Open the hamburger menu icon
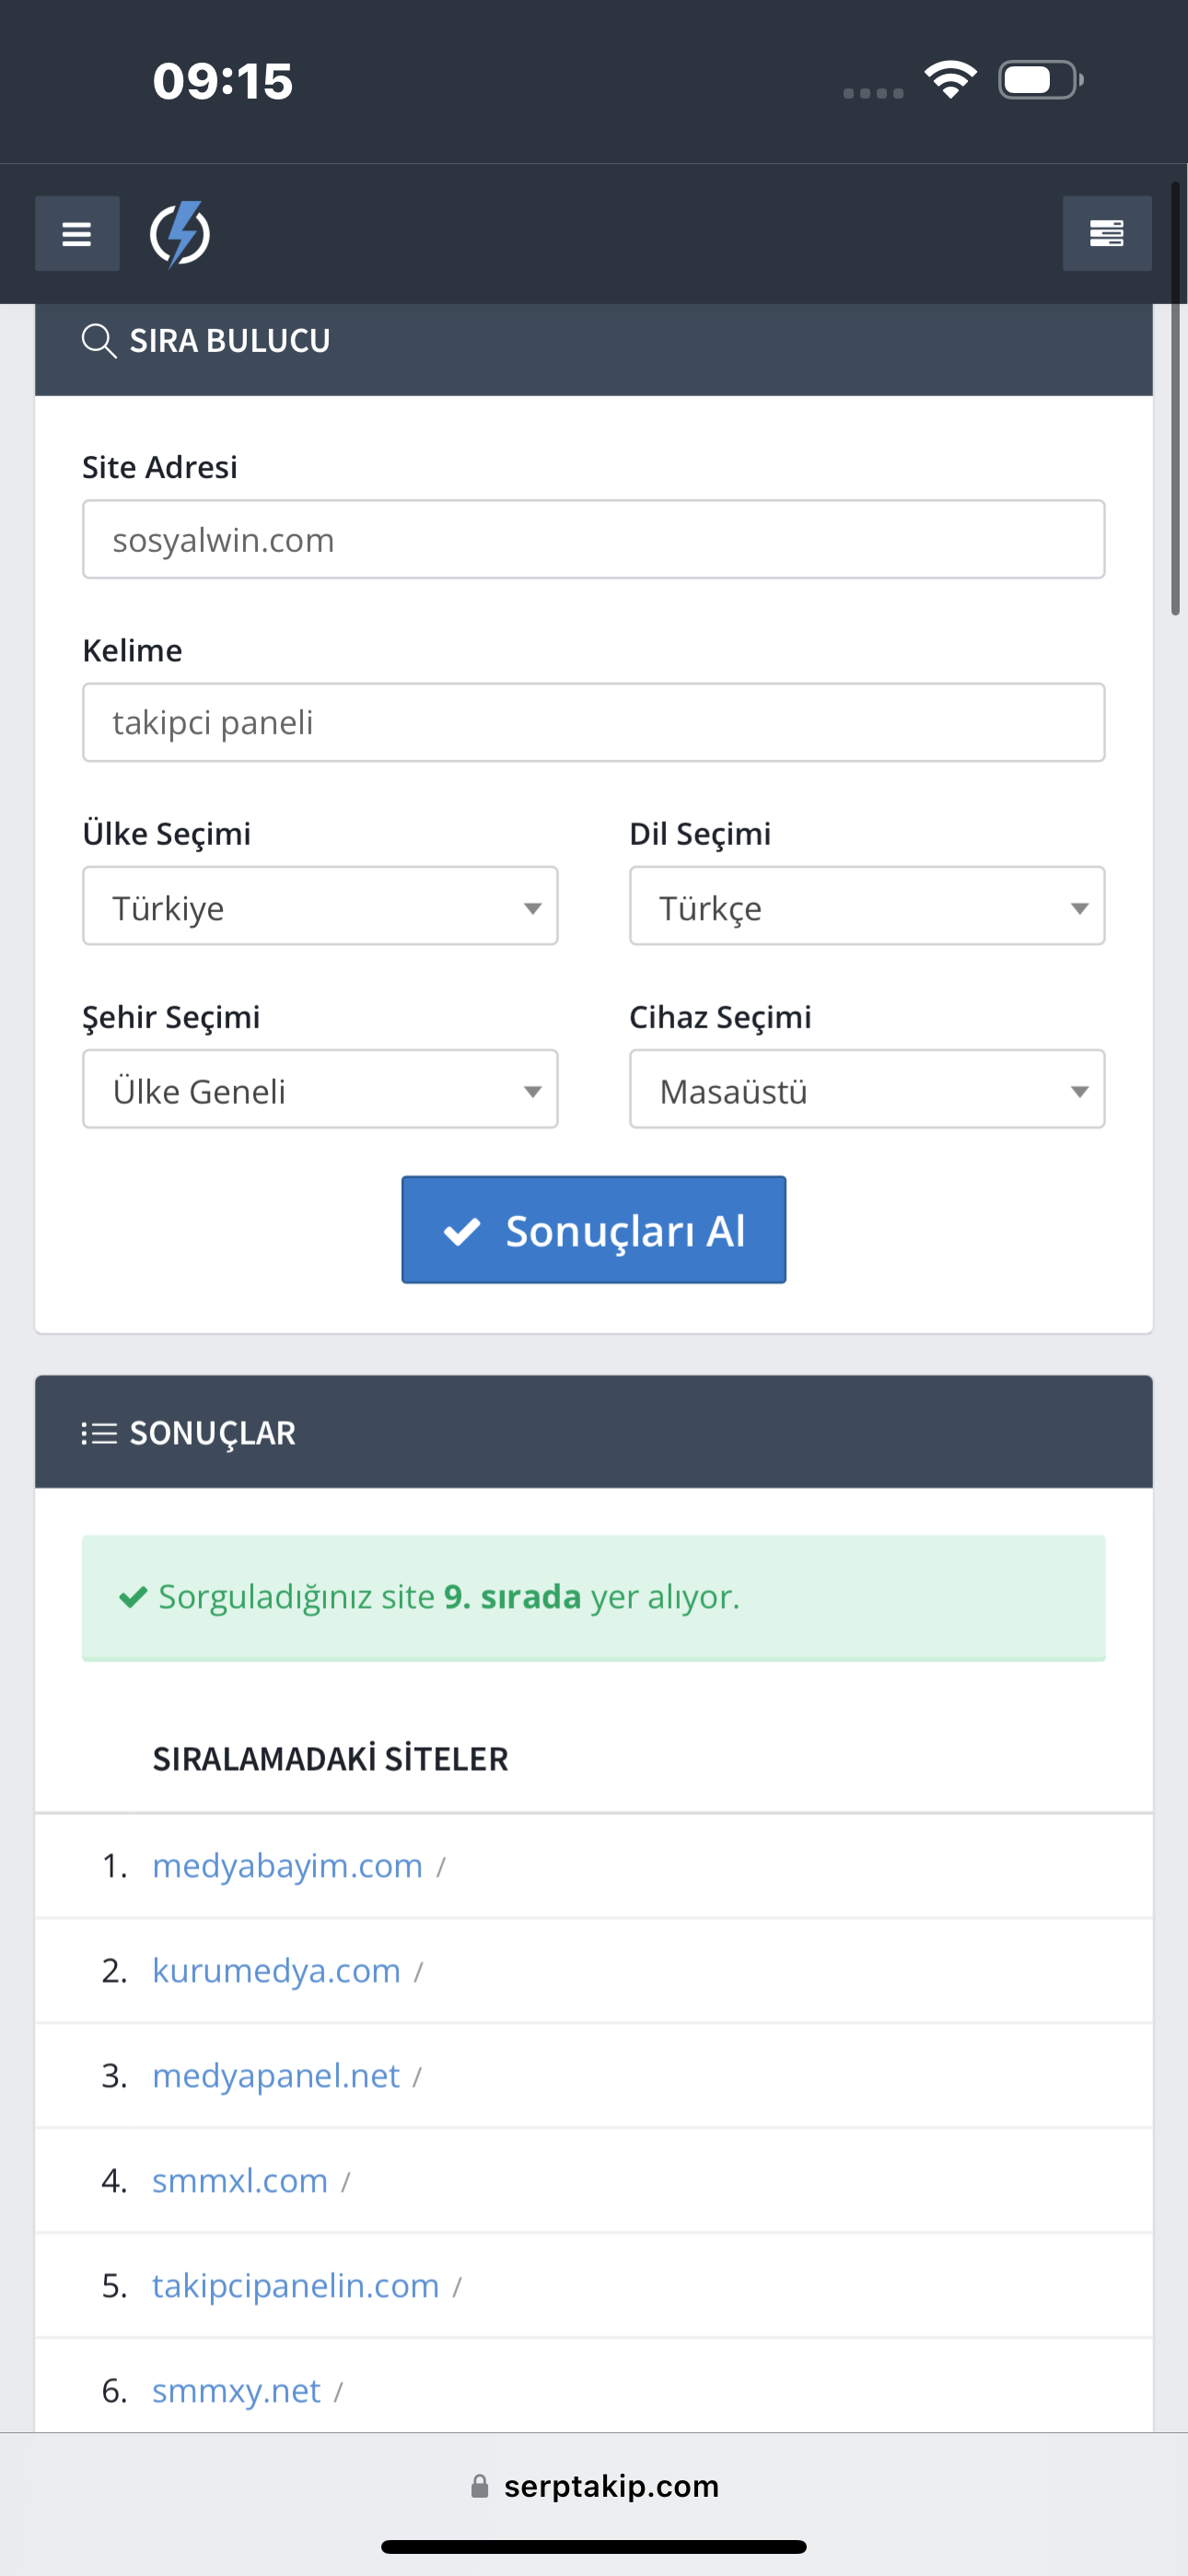The image size is (1188, 2576). pyautogui.click(x=77, y=233)
